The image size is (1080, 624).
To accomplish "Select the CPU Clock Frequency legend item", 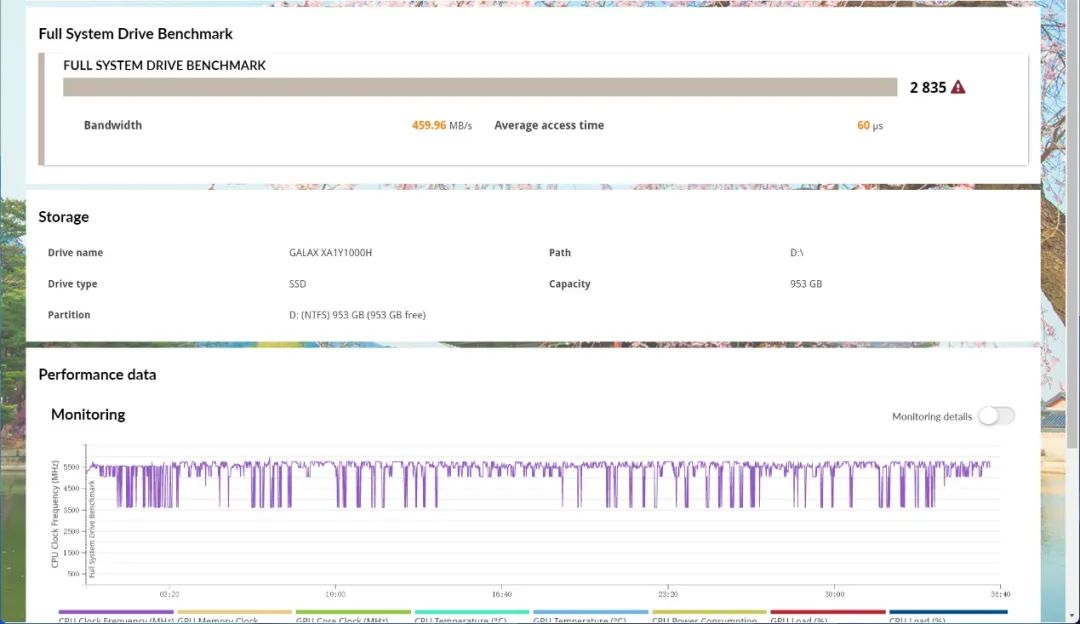I will [x=116, y=617].
